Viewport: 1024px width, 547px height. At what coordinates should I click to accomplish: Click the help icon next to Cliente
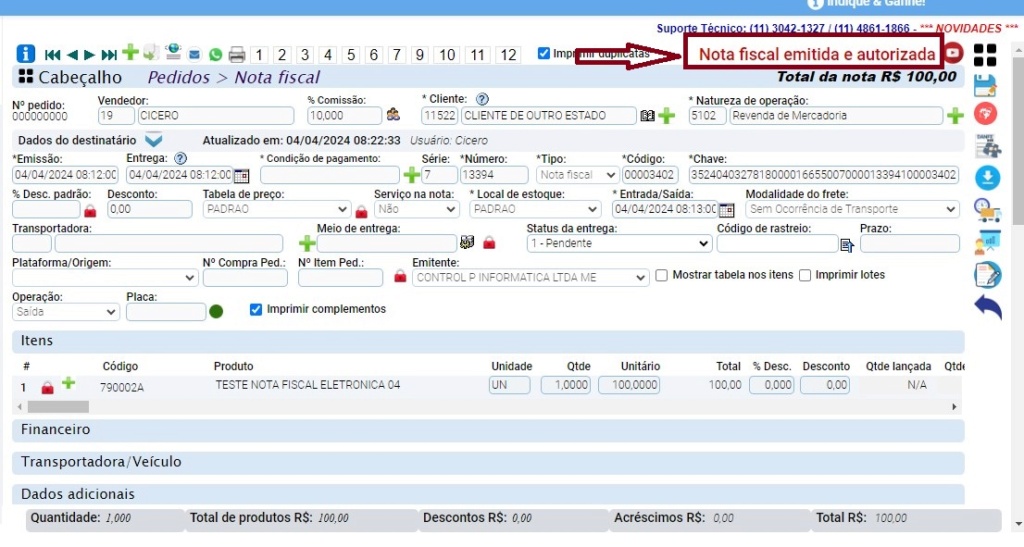point(482,99)
